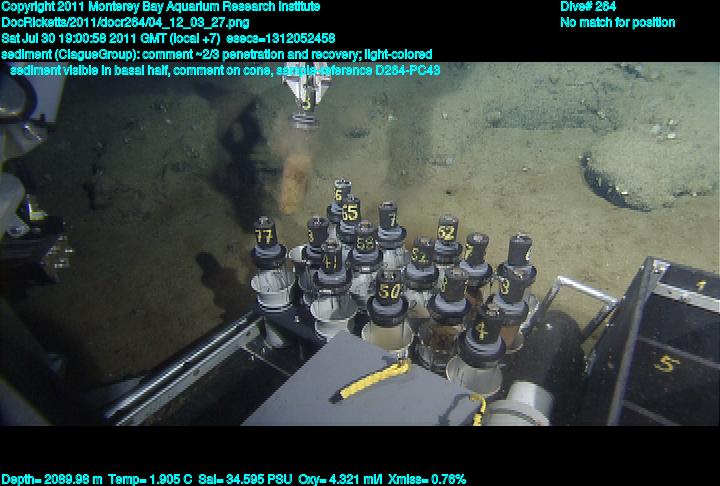
Task: Click the 'Dive# 264' label
Action: click(x=588, y=7)
